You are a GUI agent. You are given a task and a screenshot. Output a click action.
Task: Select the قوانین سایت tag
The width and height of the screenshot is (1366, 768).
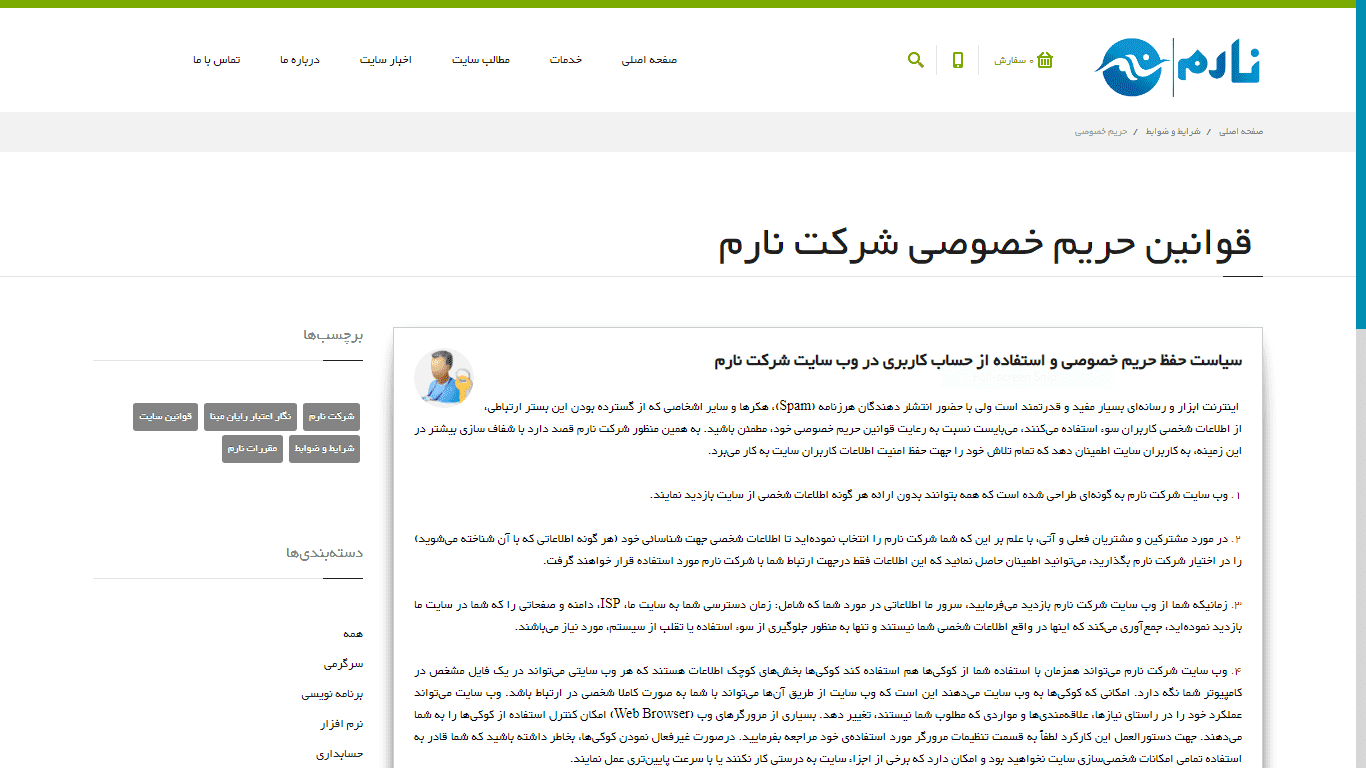click(165, 417)
